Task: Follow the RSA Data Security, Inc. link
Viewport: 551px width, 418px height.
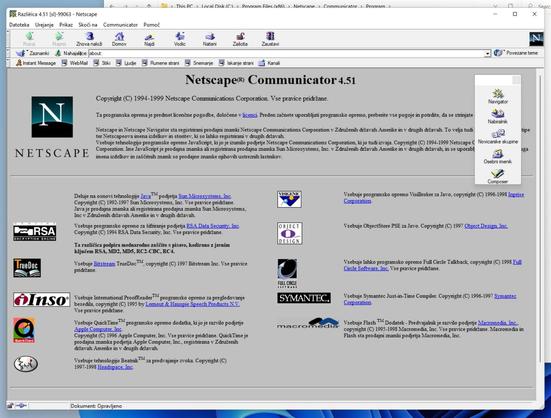Action: click(x=213, y=226)
